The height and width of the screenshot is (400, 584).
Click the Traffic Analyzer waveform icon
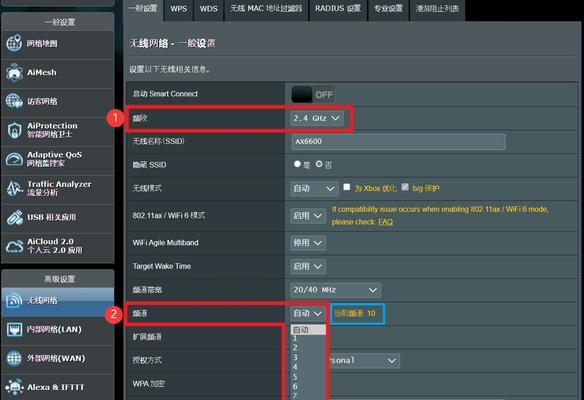click(14, 188)
